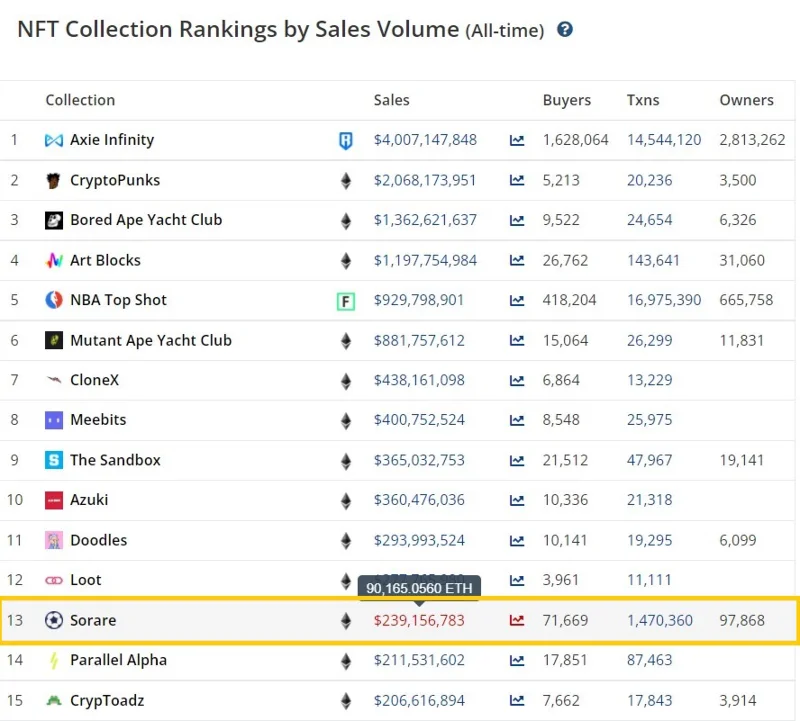Open the Parallel Alpha chart icon

517,660
